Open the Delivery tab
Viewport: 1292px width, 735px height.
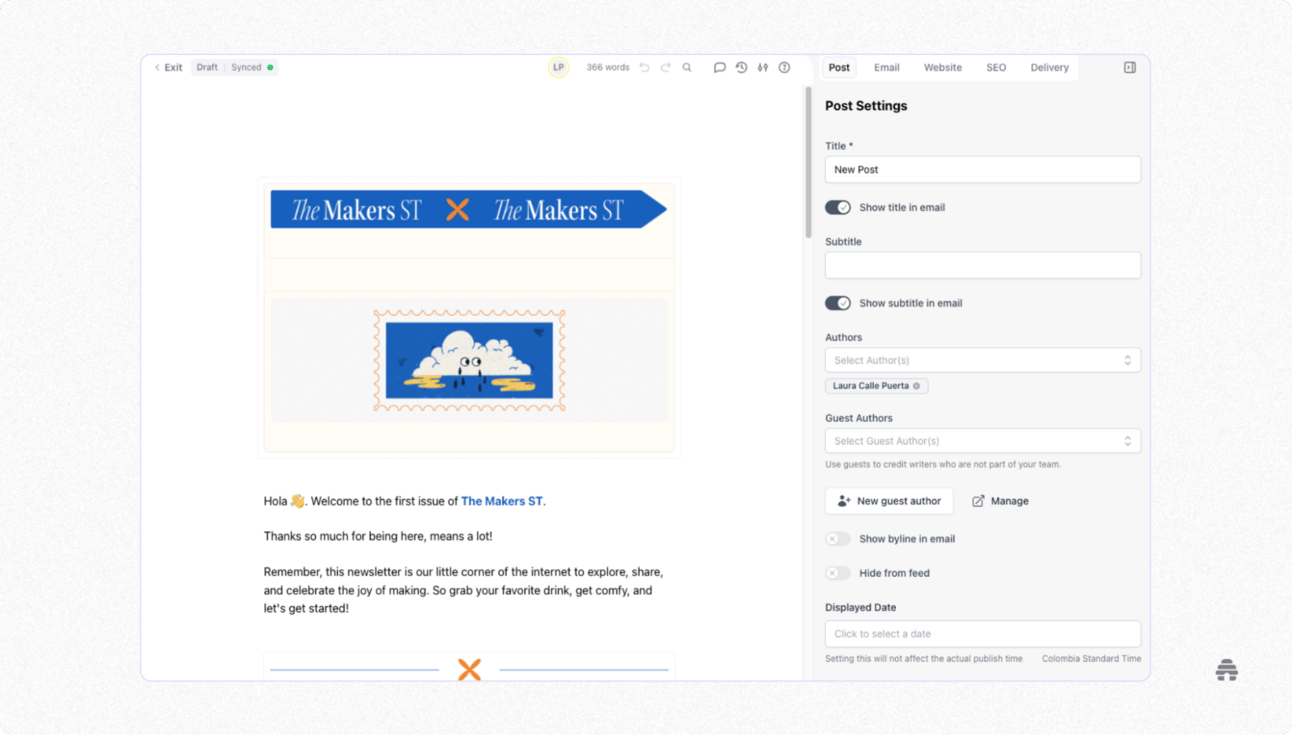(x=1049, y=67)
